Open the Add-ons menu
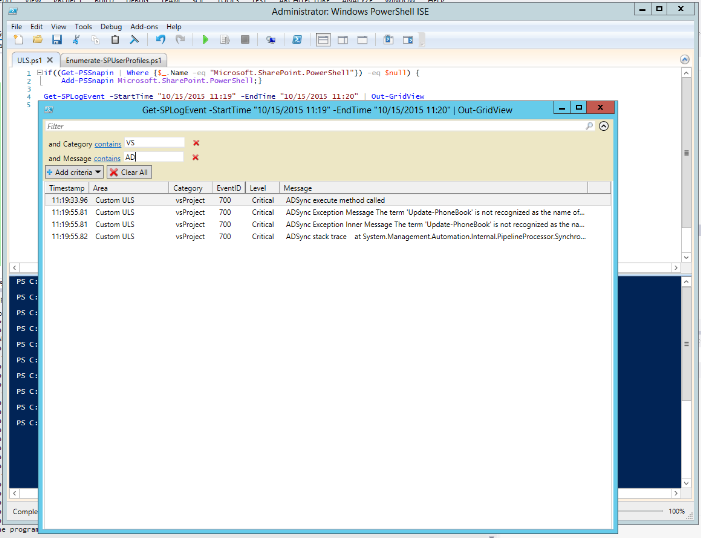The image size is (701, 538). (x=144, y=26)
